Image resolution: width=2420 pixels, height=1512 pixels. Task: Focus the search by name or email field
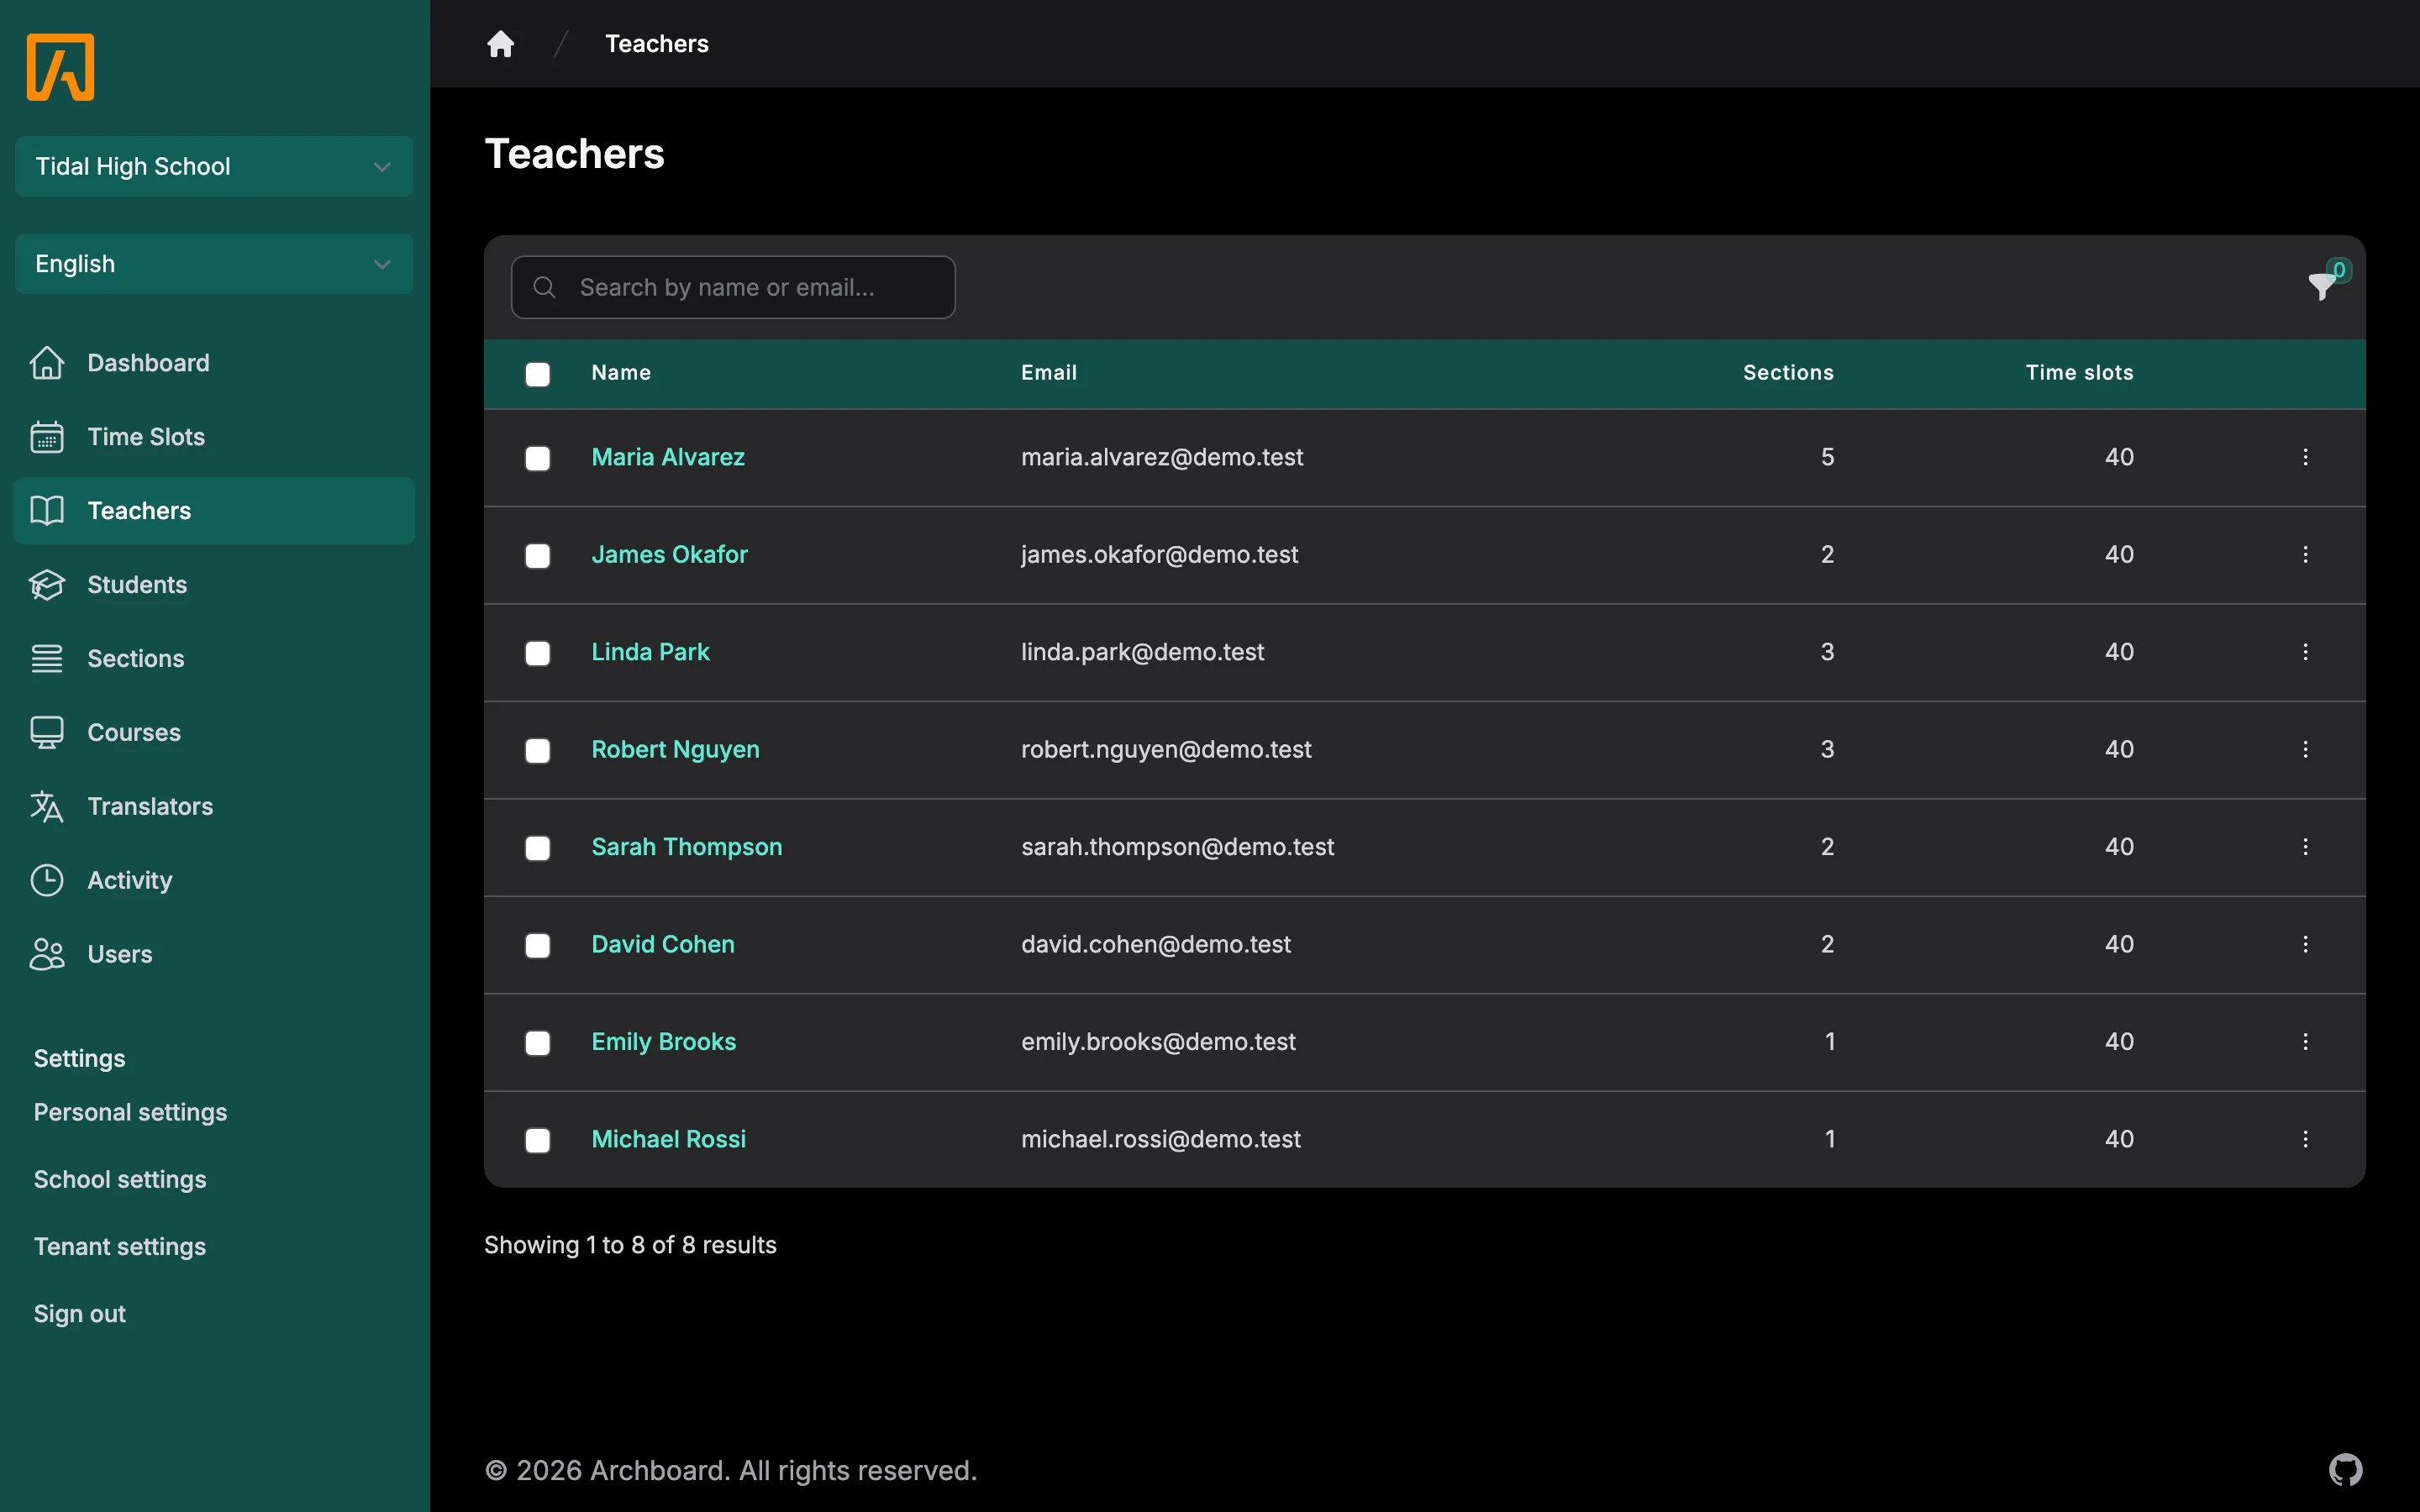click(x=733, y=287)
